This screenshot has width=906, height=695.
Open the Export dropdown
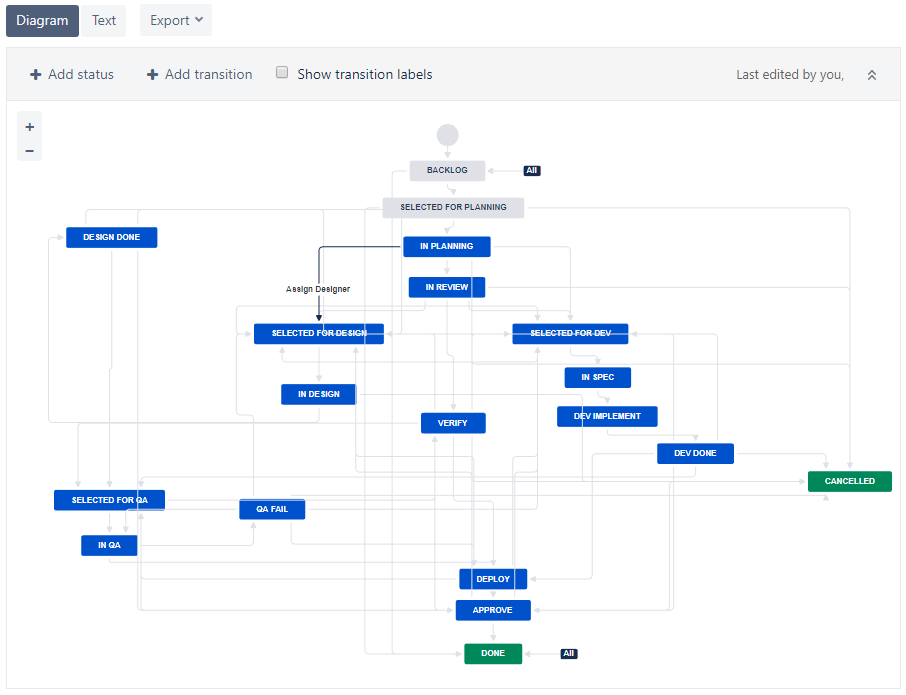click(x=175, y=20)
